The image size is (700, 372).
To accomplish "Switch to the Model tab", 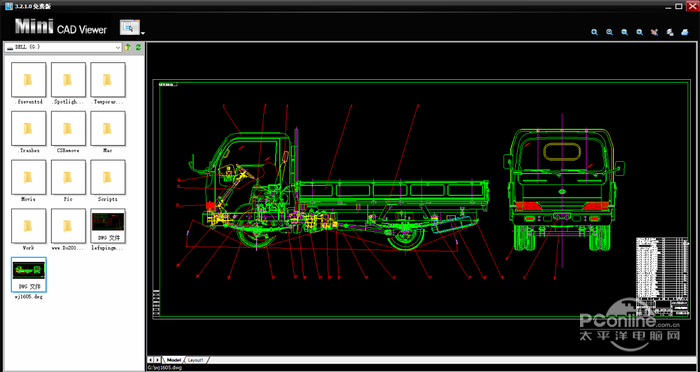I will point(174,359).
